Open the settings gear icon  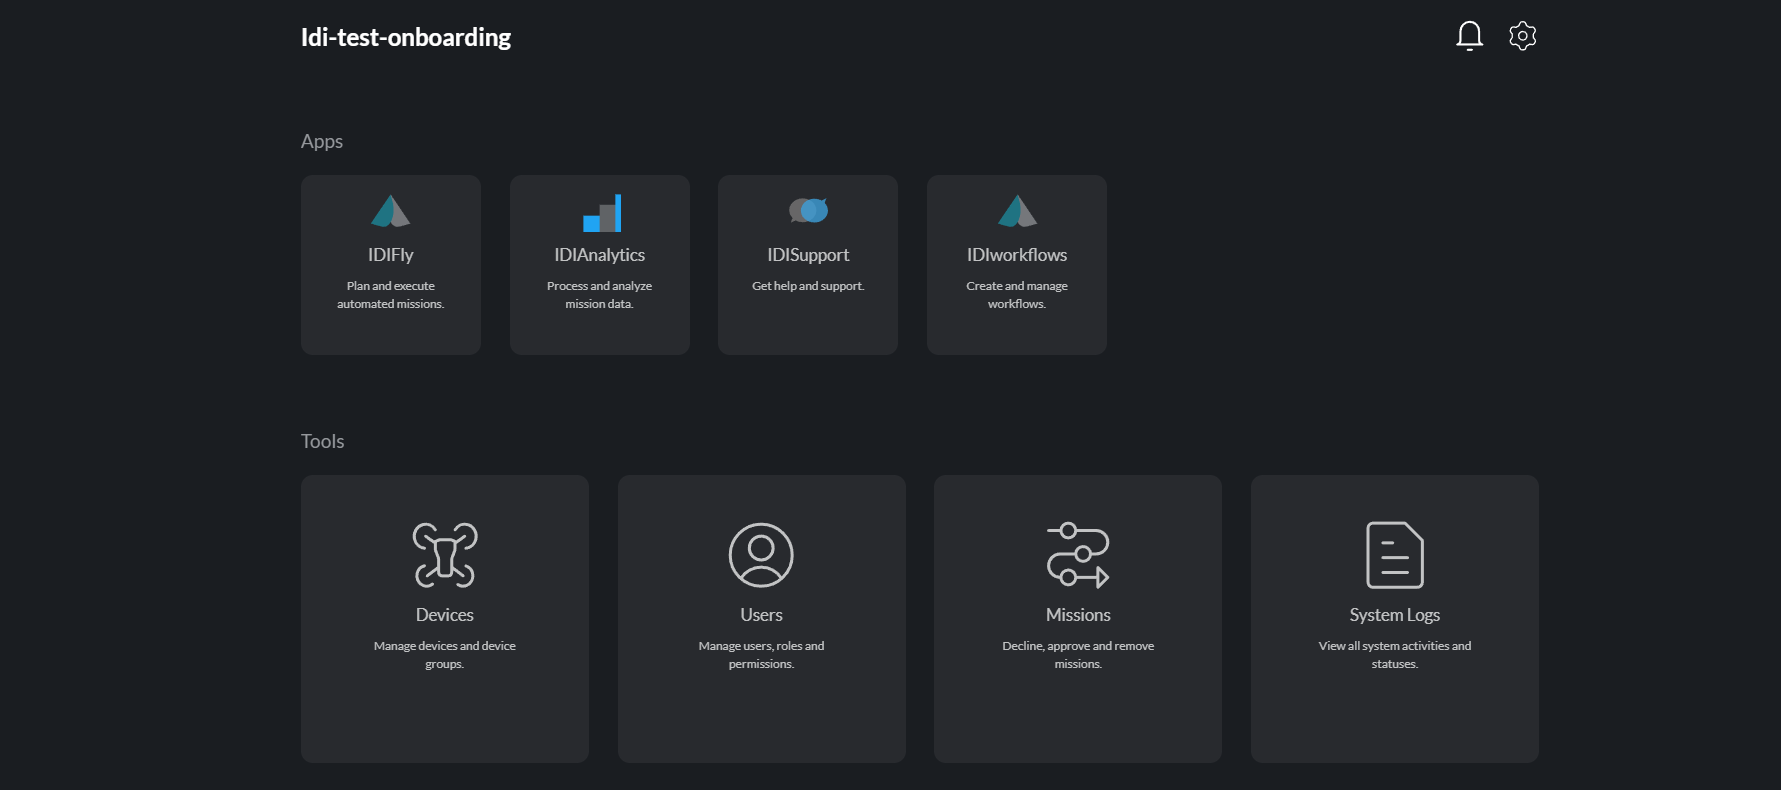click(1522, 36)
